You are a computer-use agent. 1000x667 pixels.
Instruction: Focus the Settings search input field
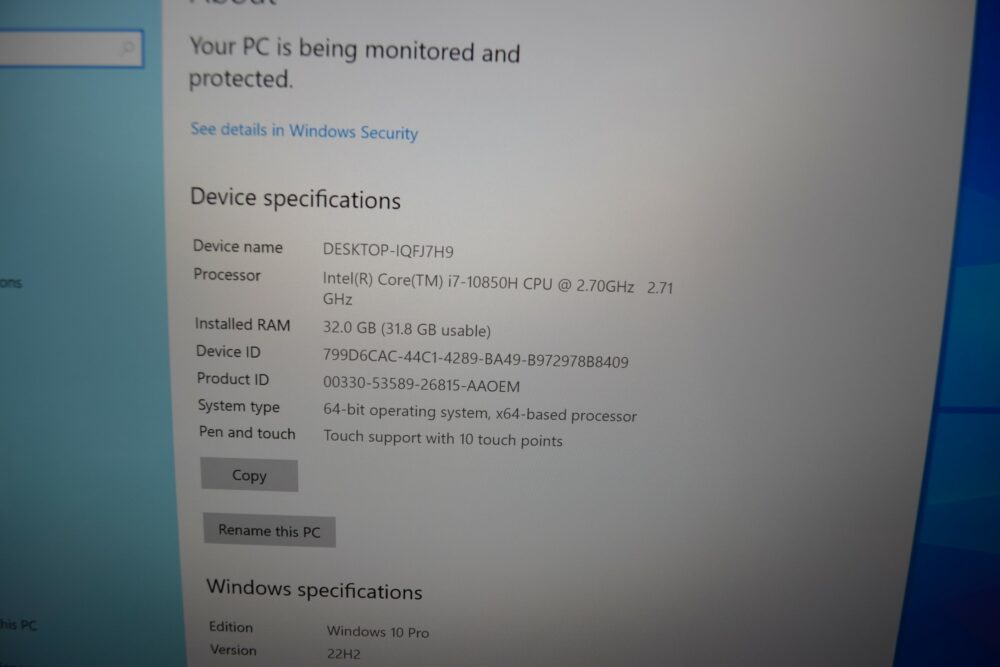click(x=71, y=48)
